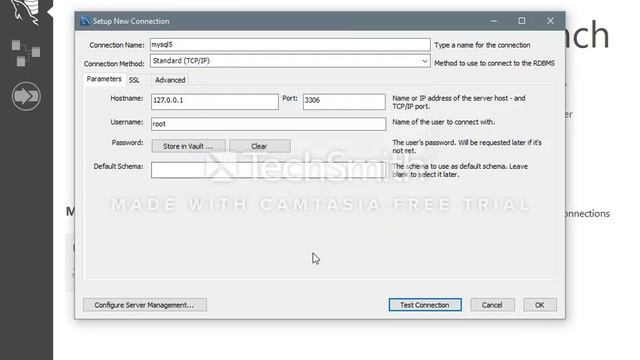Maximize the Setup New Connection dialog
Viewport: 640px width, 360px height.
522,21
